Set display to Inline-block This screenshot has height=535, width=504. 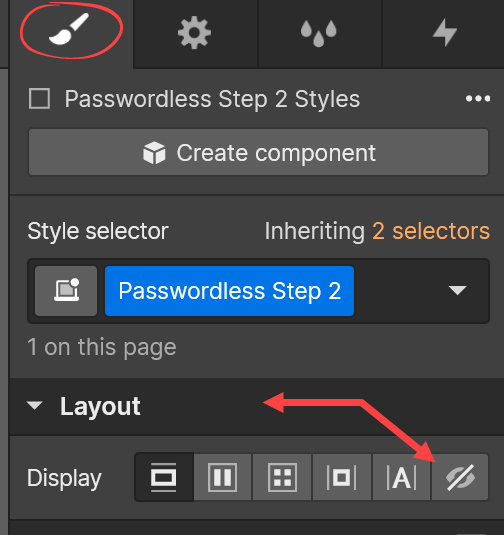[342, 477]
